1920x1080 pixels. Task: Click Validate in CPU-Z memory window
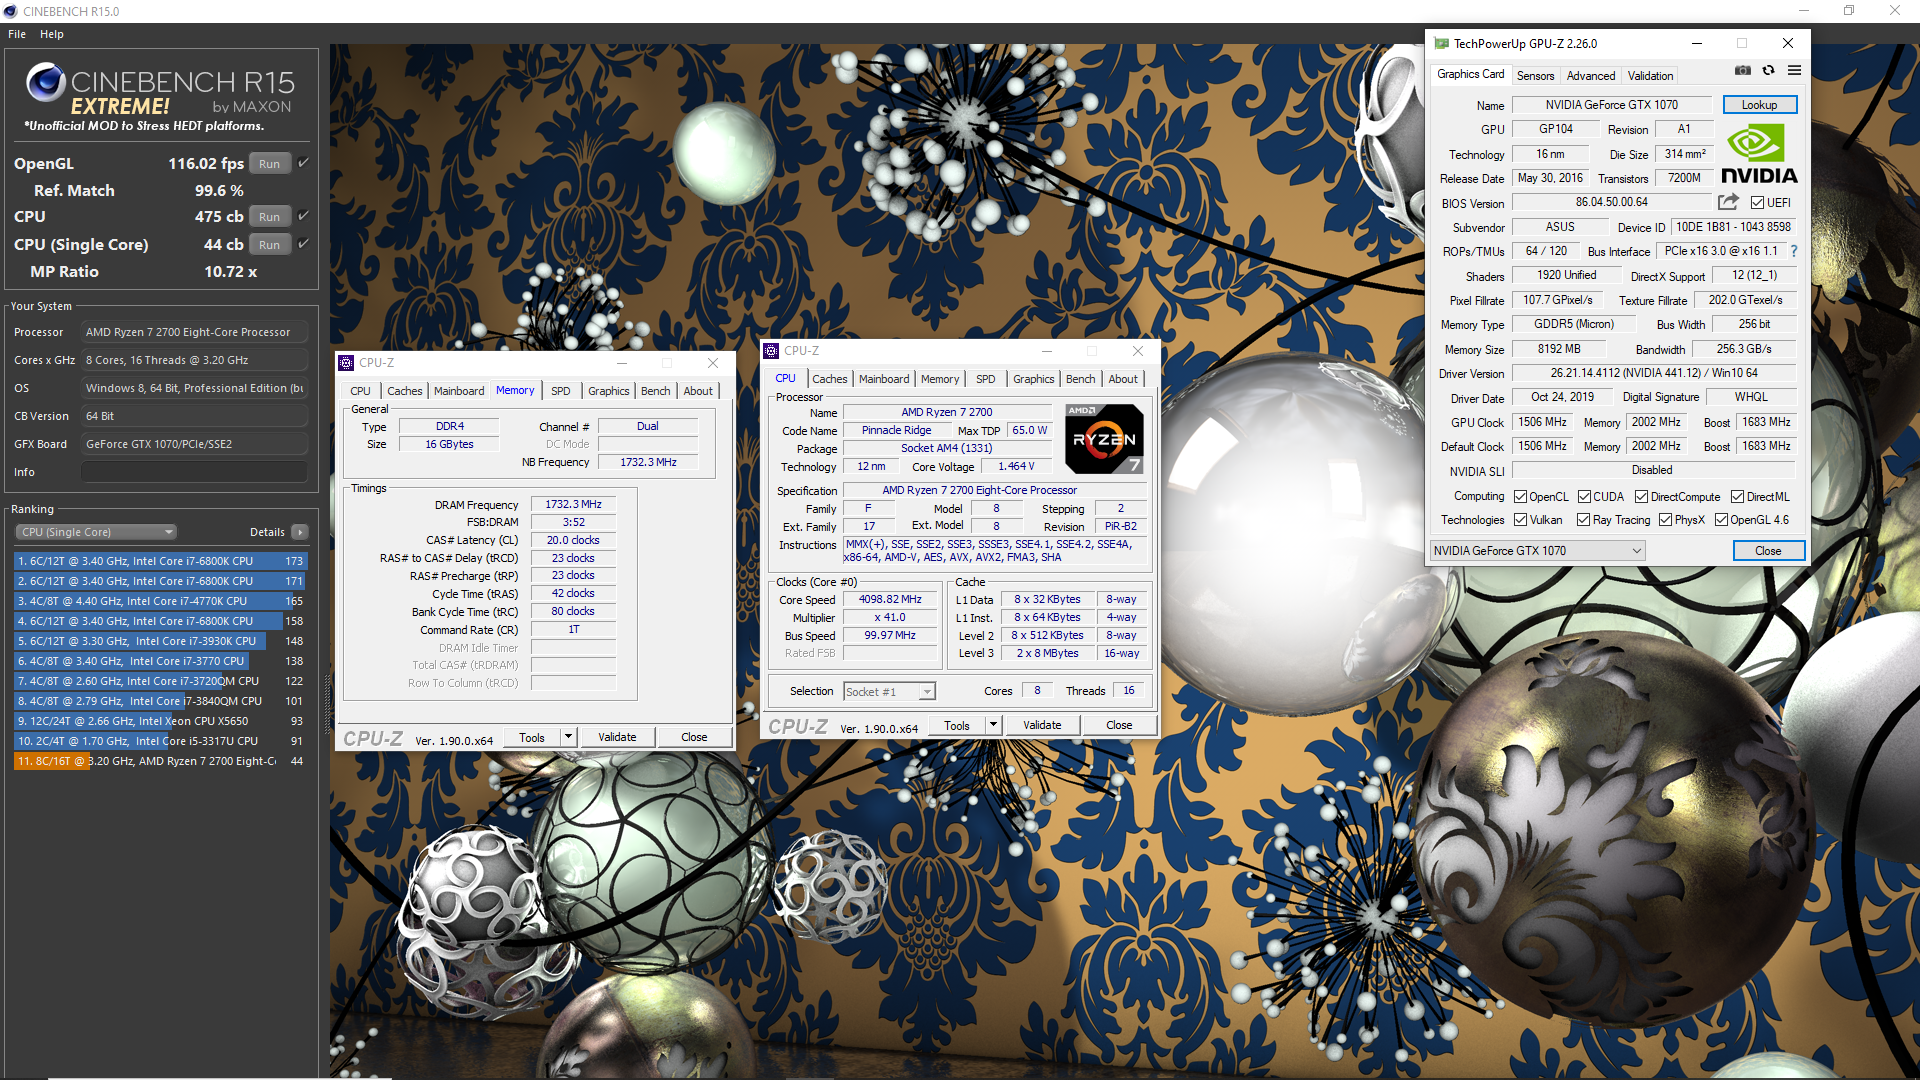pyautogui.click(x=617, y=737)
